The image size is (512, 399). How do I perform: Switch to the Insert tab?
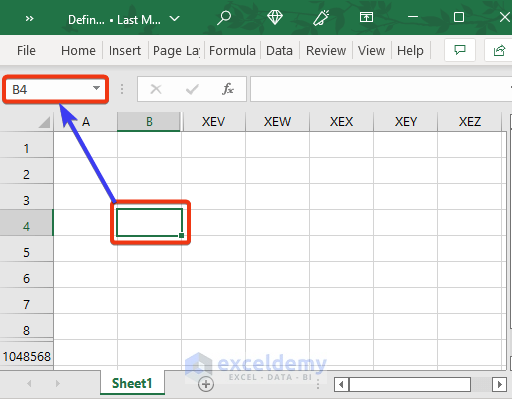point(125,51)
